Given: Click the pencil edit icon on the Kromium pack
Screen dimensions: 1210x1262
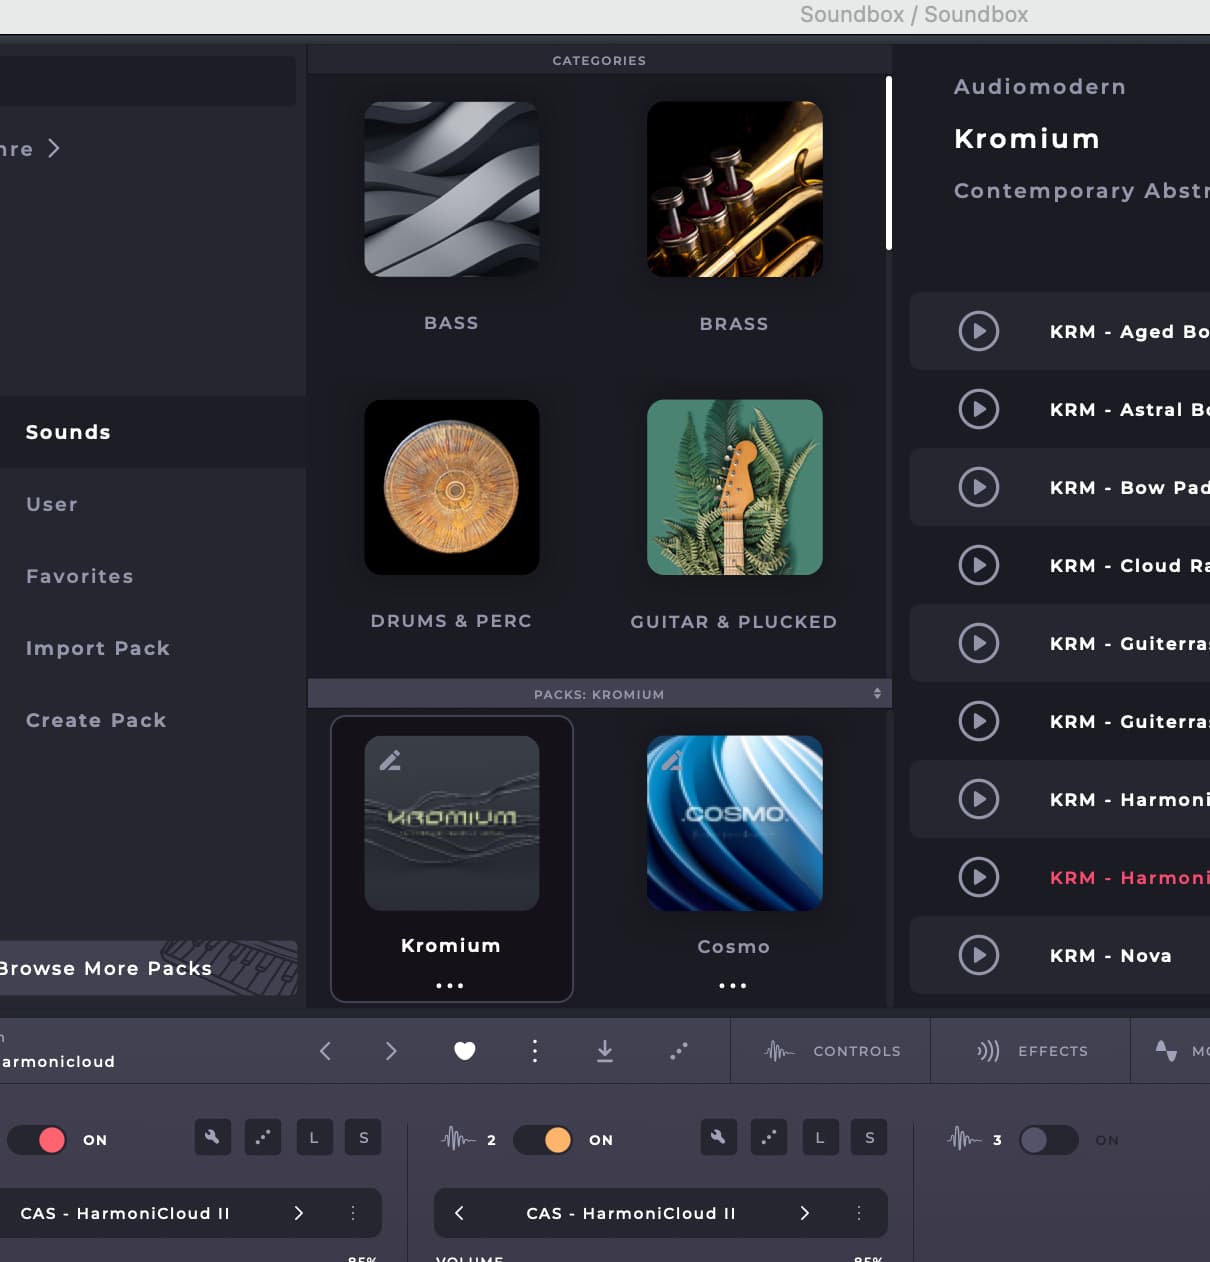Looking at the screenshot, I should click(390, 761).
